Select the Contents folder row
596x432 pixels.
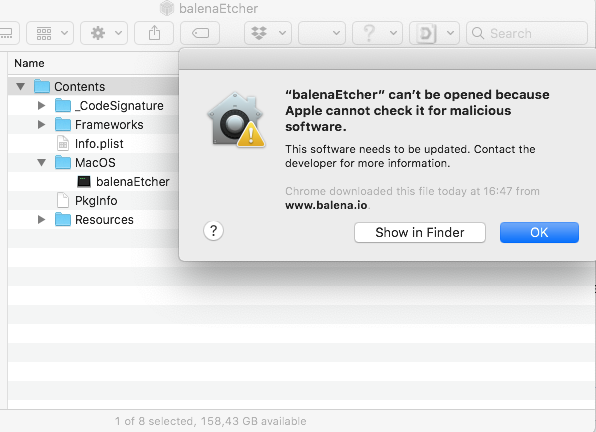[93, 86]
